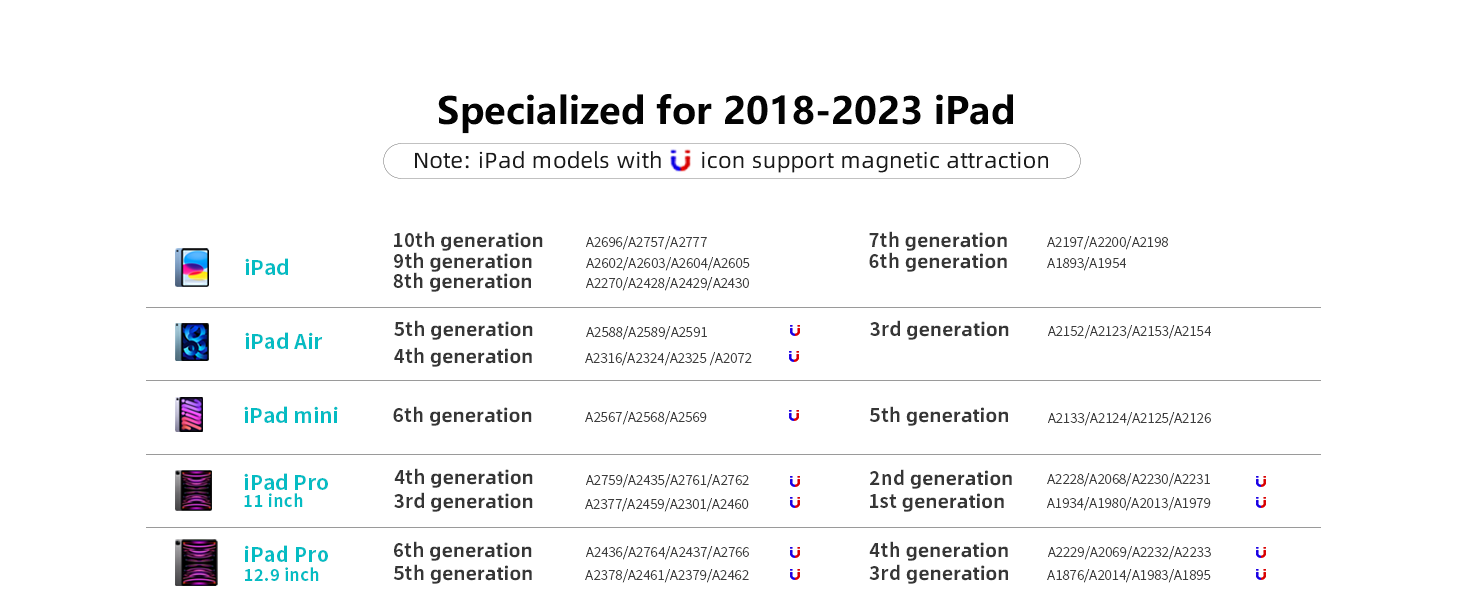This screenshot has height=600, width=1464.
Task: Click magnet icon for iPad Pro 11 2nd generation
Action: pos(1261,481)
